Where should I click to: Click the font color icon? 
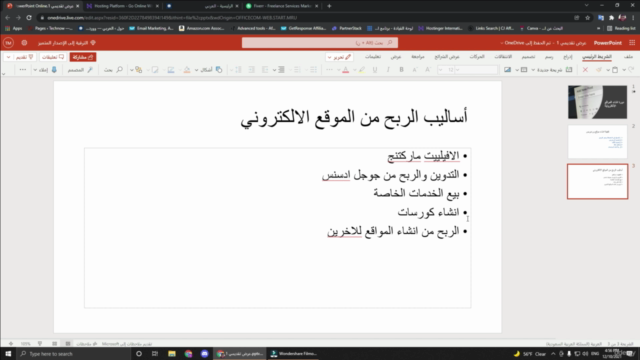tap(346, 70)
